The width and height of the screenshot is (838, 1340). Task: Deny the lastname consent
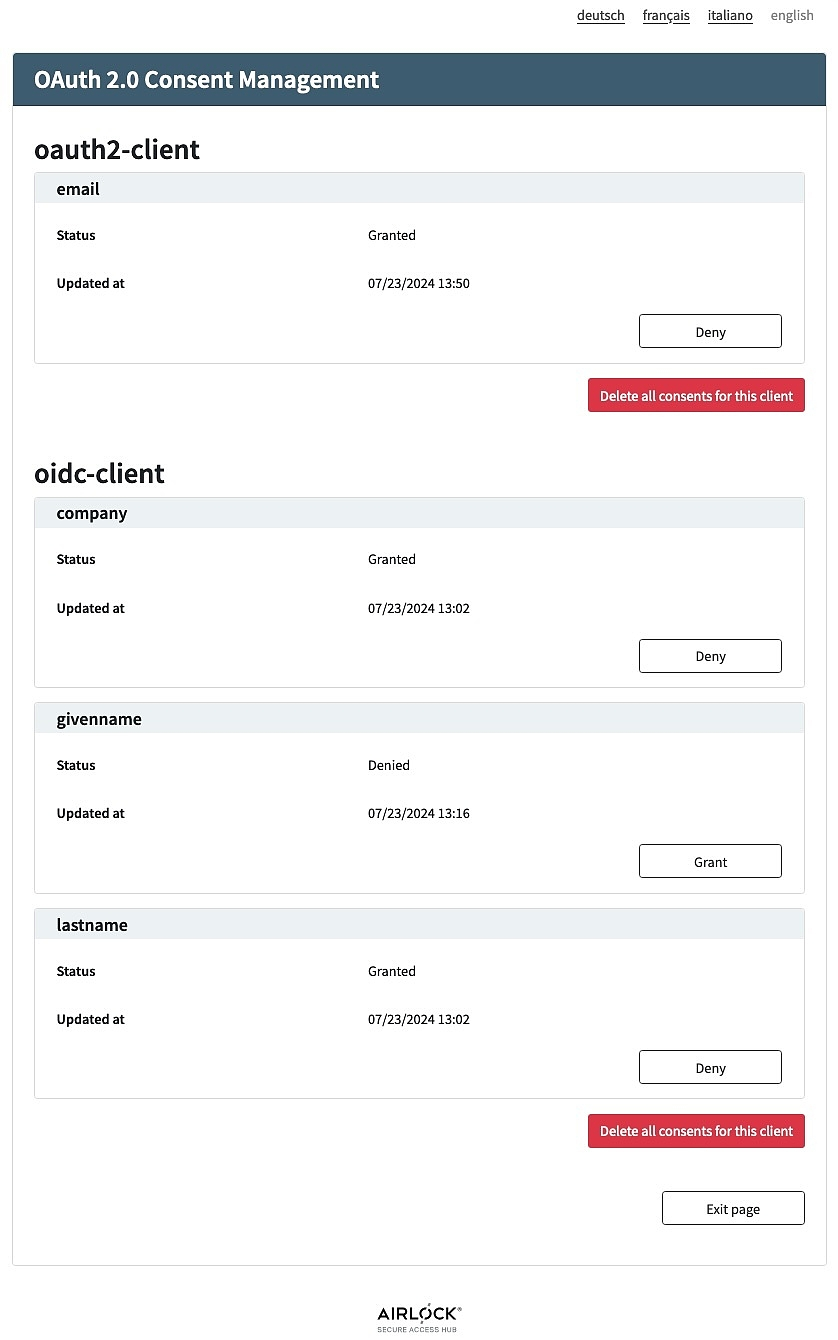pos(710,1068)
